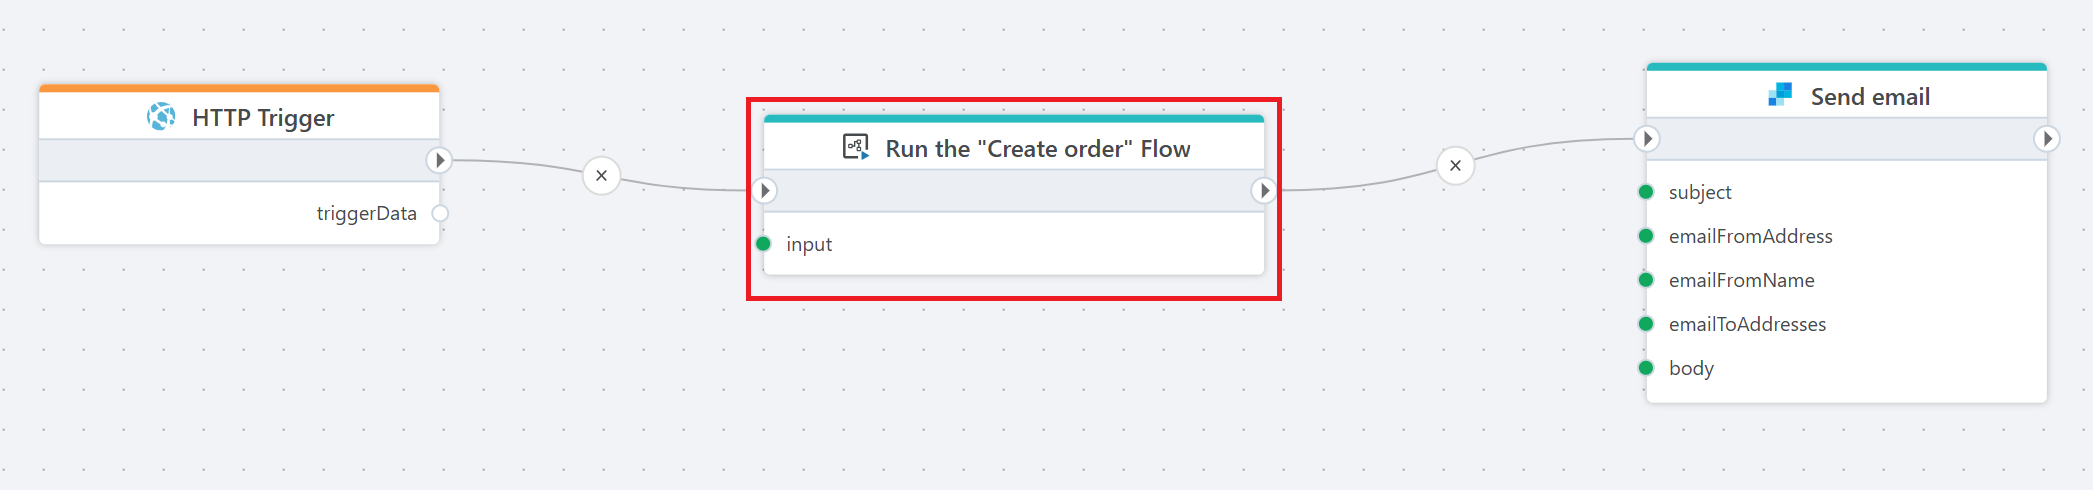Select the subject input port
The image size is (2093, 490).
point(1646,192)
